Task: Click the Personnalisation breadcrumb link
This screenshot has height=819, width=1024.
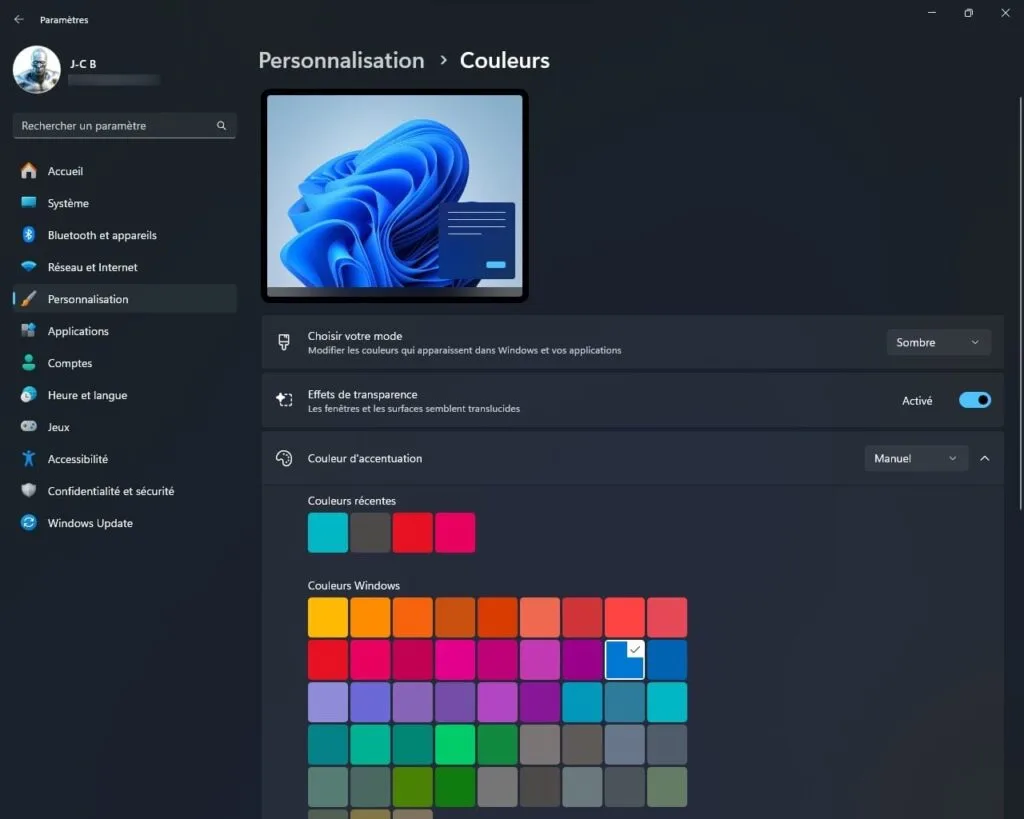Action: pos(342,60)
